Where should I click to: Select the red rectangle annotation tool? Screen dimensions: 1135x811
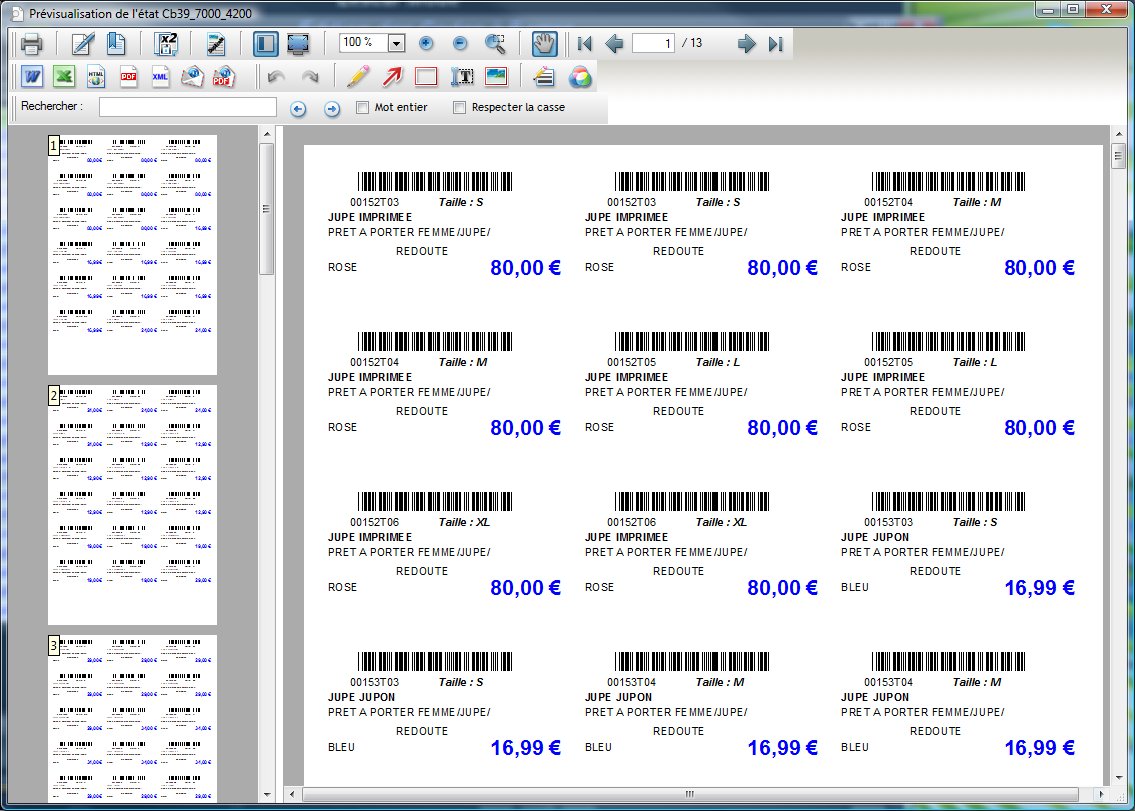(426, 76)
